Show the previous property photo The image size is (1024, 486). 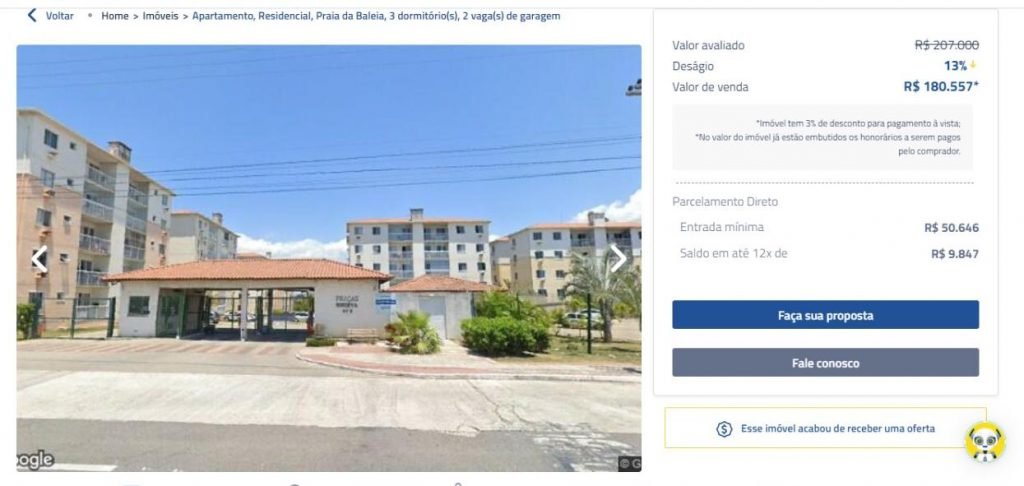40,259
